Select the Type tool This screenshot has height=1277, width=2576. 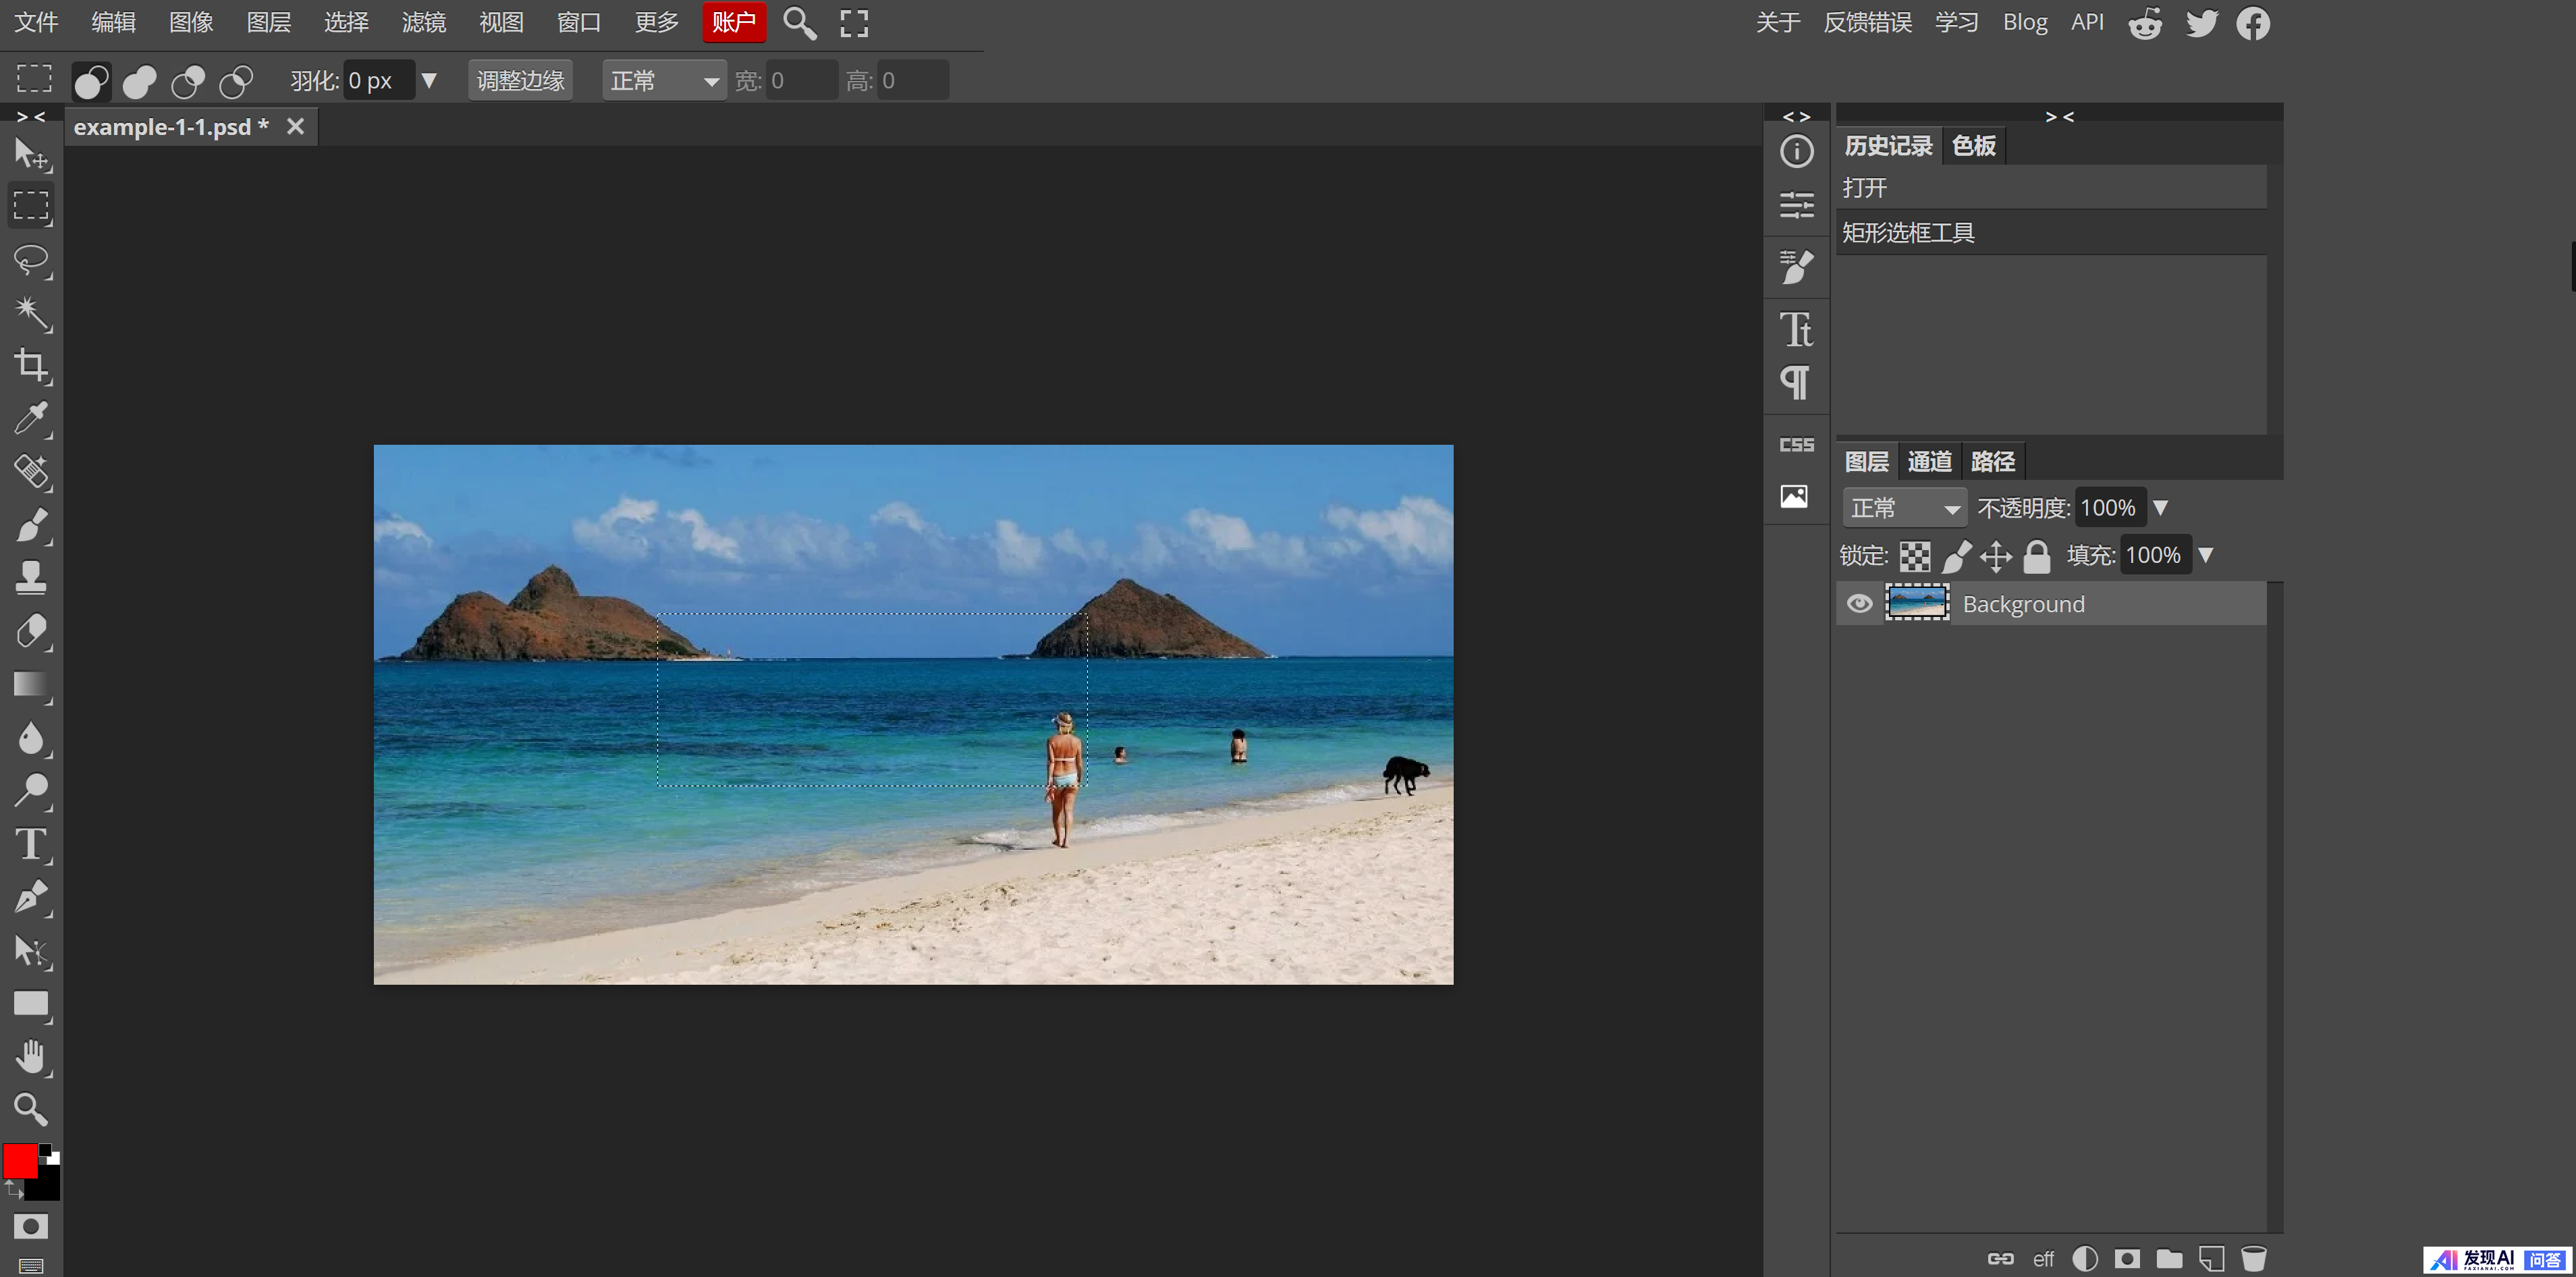tap(31, 845)
